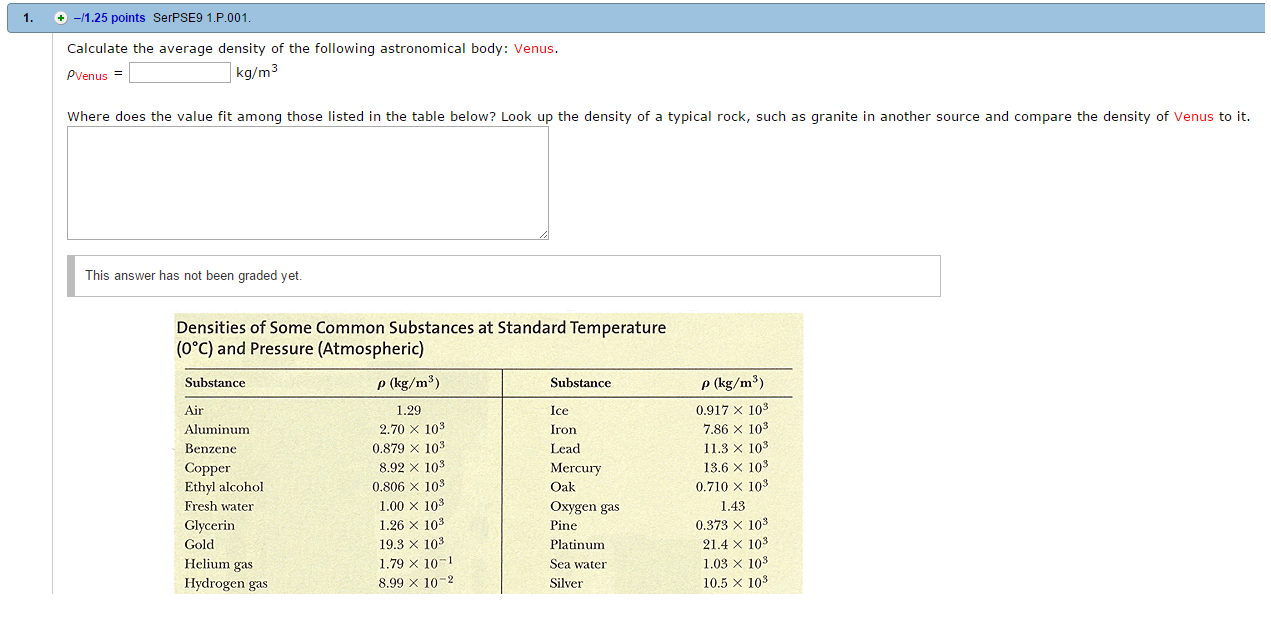Click the Gold density value 19.3 × 10³

pos(411,545)
